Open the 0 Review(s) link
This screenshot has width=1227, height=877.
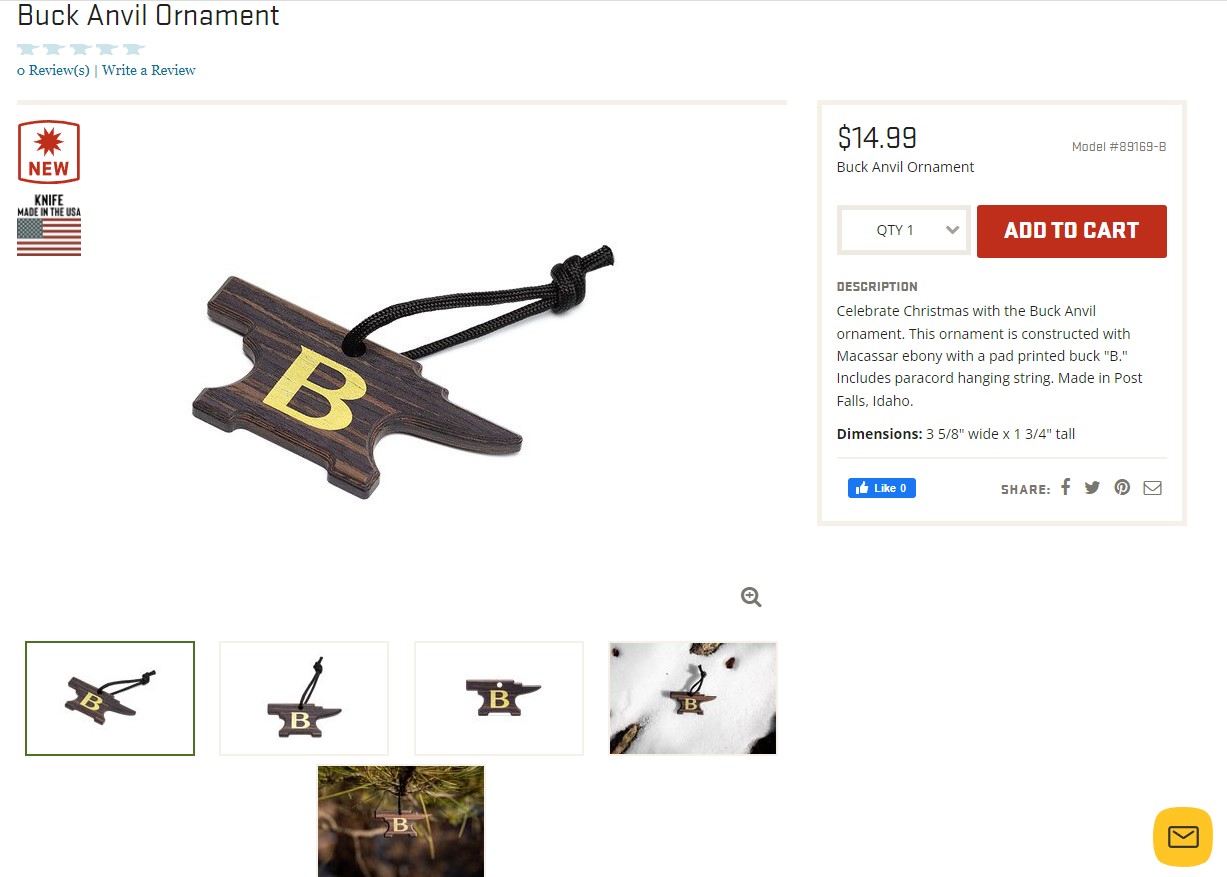(53, 70)
